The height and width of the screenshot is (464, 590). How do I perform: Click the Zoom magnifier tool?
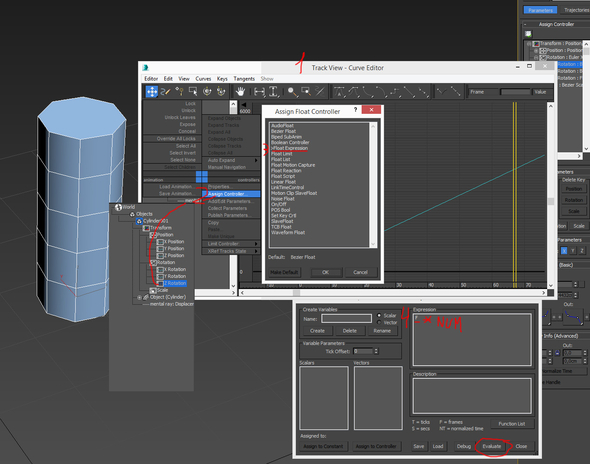click(x=292, y=91)
